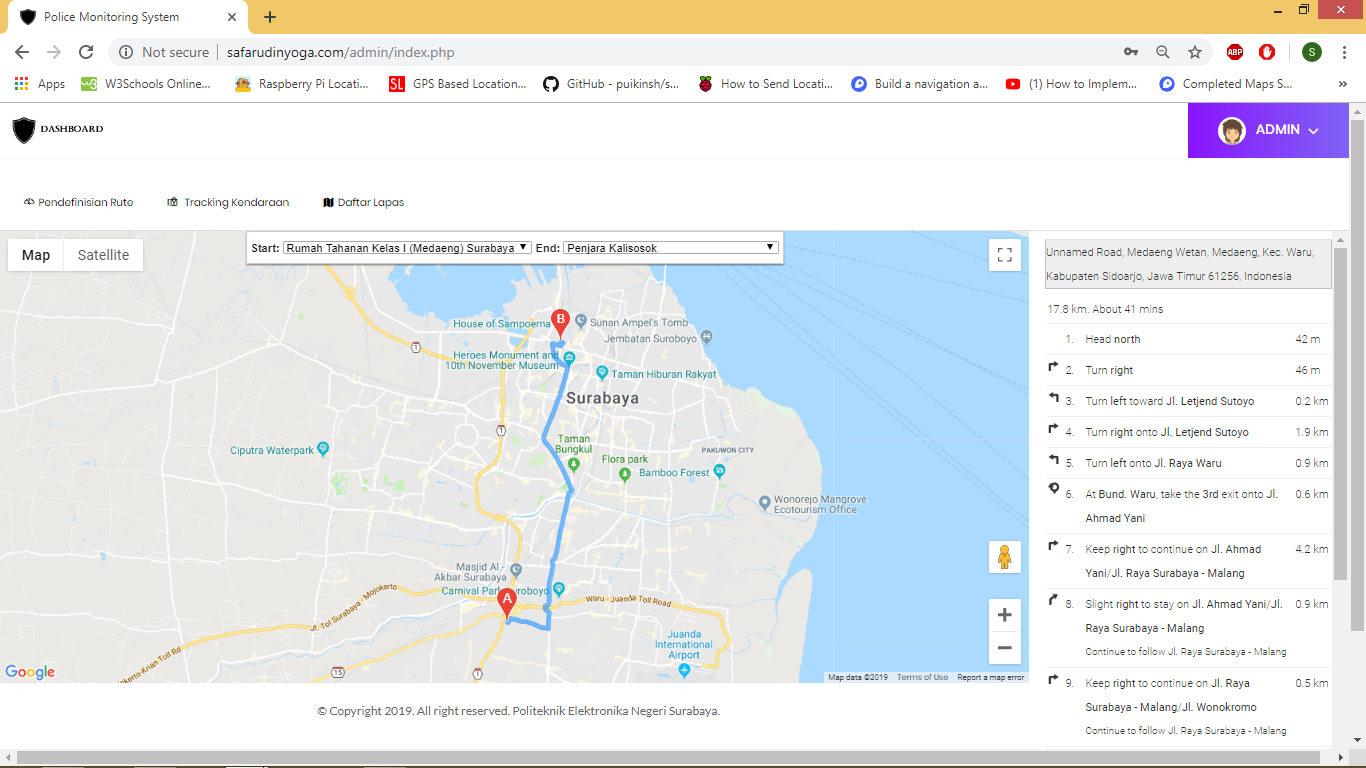Open the Pendefinisian Rute menu item

pyautogui.click(x=79, y=202)
